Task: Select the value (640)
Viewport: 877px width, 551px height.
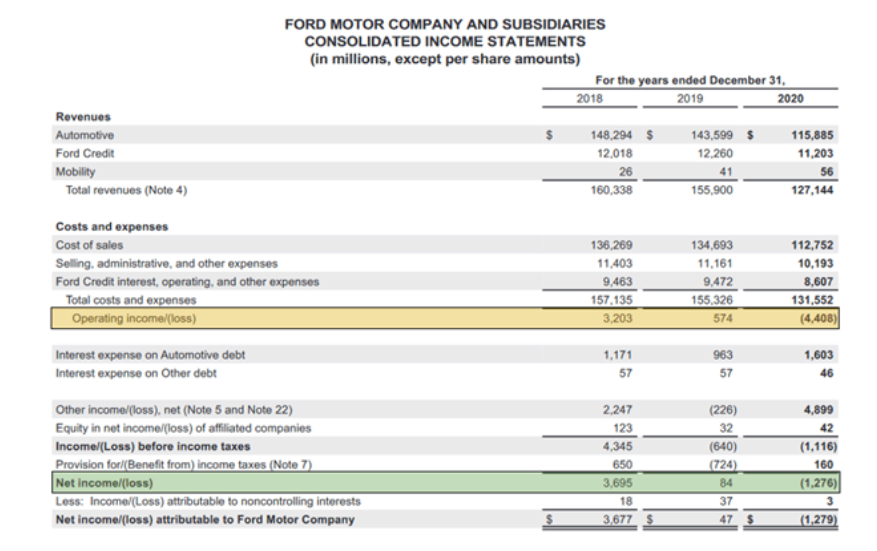Action: pos(723,446)
